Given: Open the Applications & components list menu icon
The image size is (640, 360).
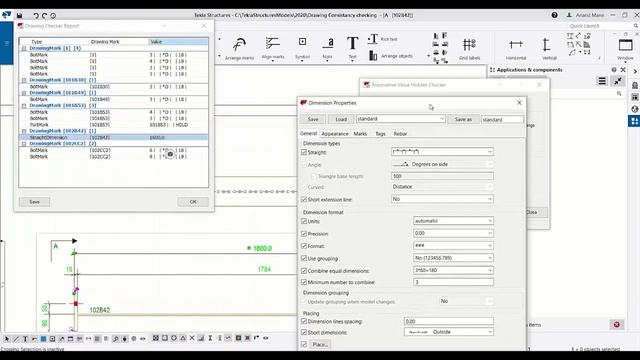Looking at the screenshot, I should tap(602, 81).
